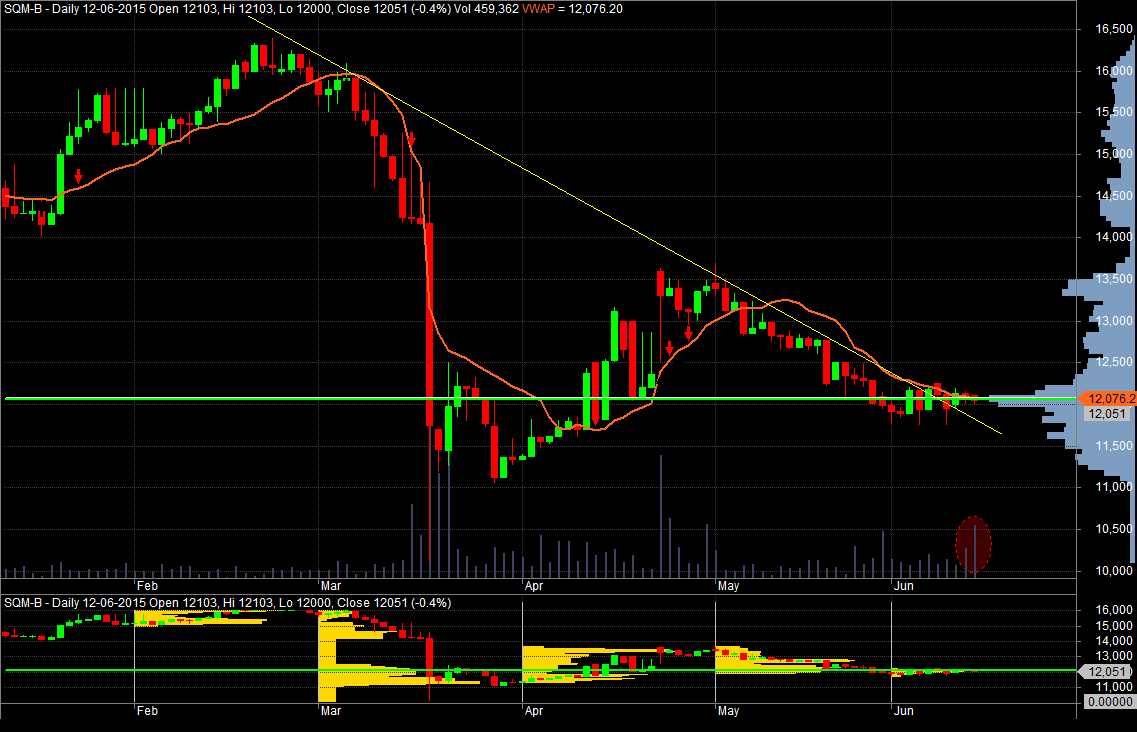Click the Jun label on the lower pane time axis
The image size is (1137, 732).
(904, 710)
